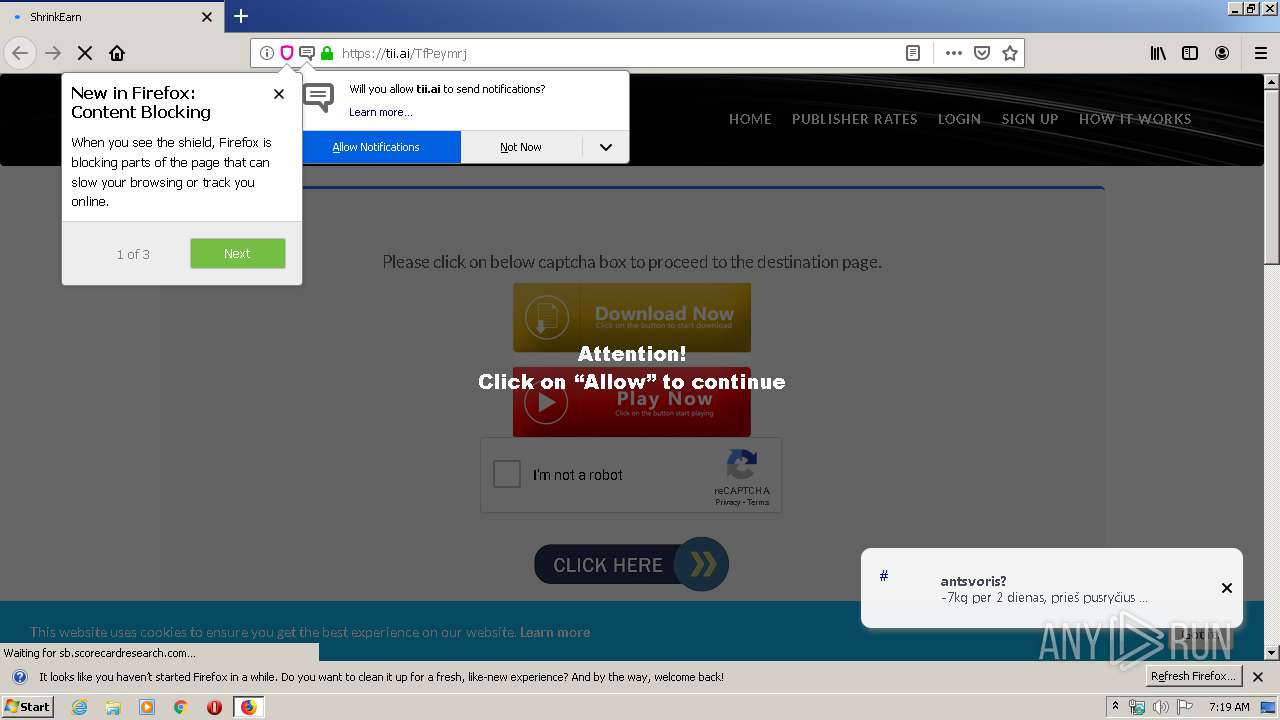Viewport: 1280px width, 720px height.
Task: Go back with the browser back arrow
Action: point(20,53)
